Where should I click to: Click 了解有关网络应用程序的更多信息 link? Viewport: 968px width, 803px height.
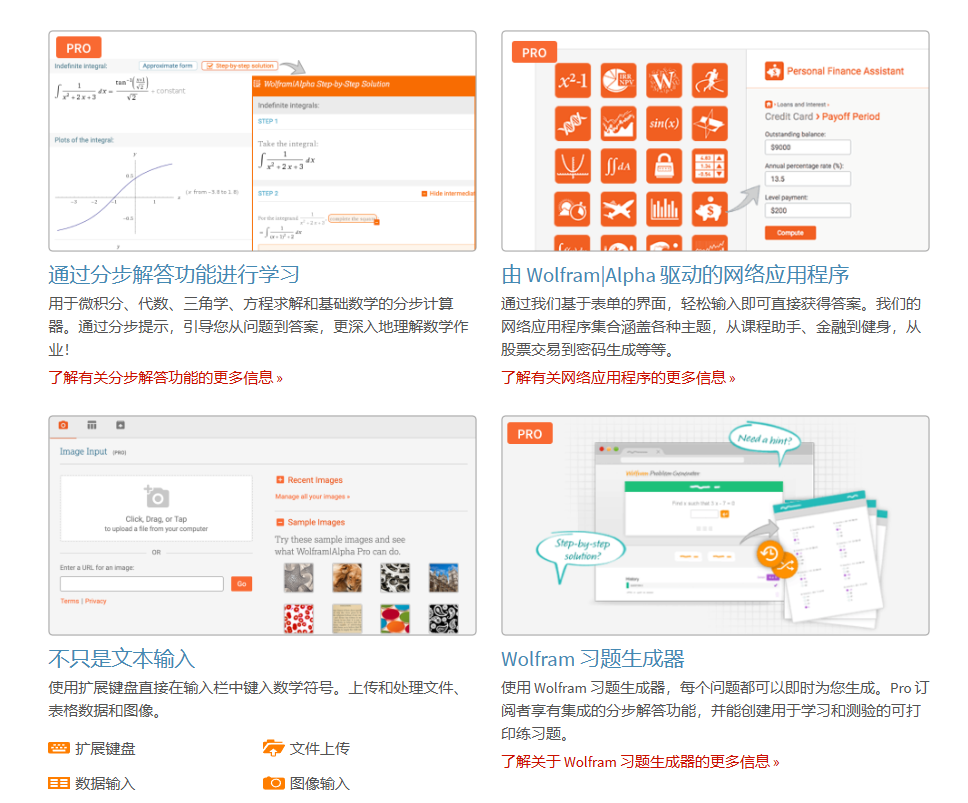[618, 378]
